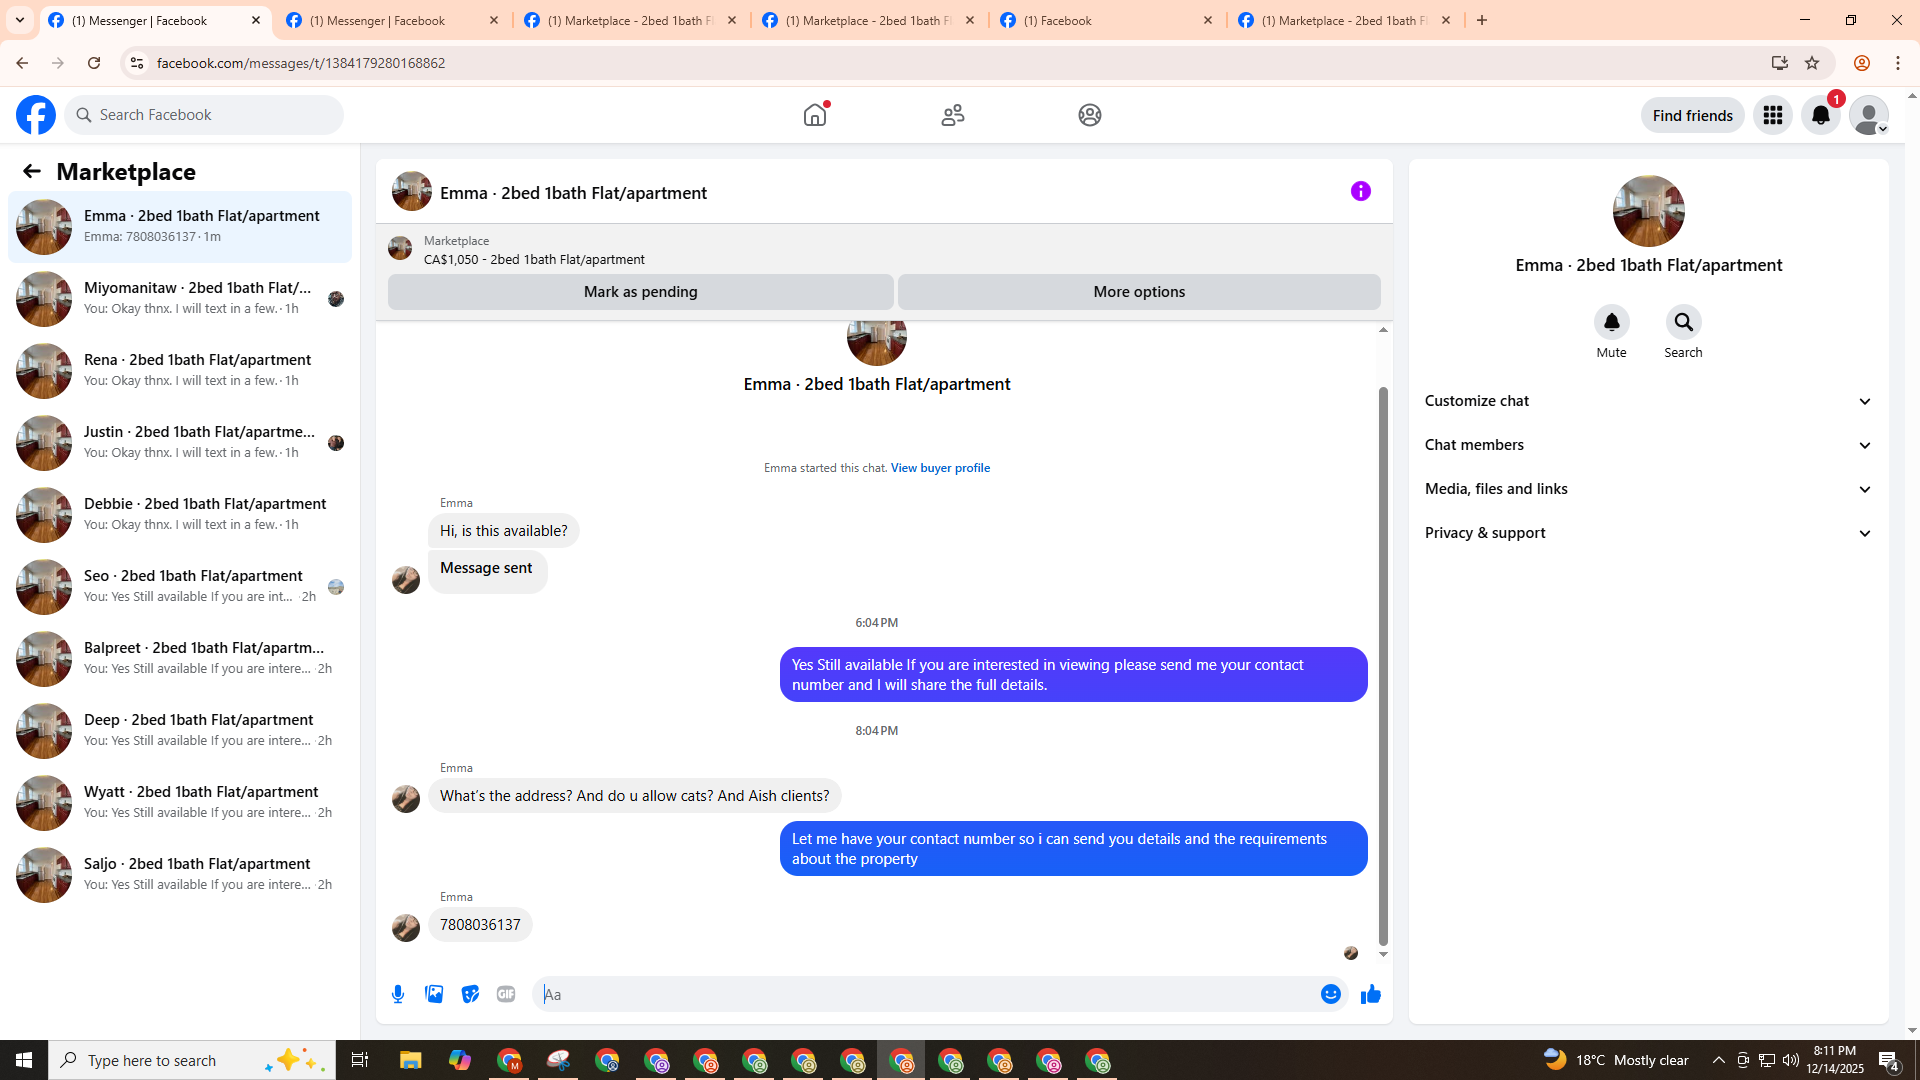The width and height of the screenshot is (1920, 1080).
Task: Click the Mark as pending button
Action: (x=640, y=292)
